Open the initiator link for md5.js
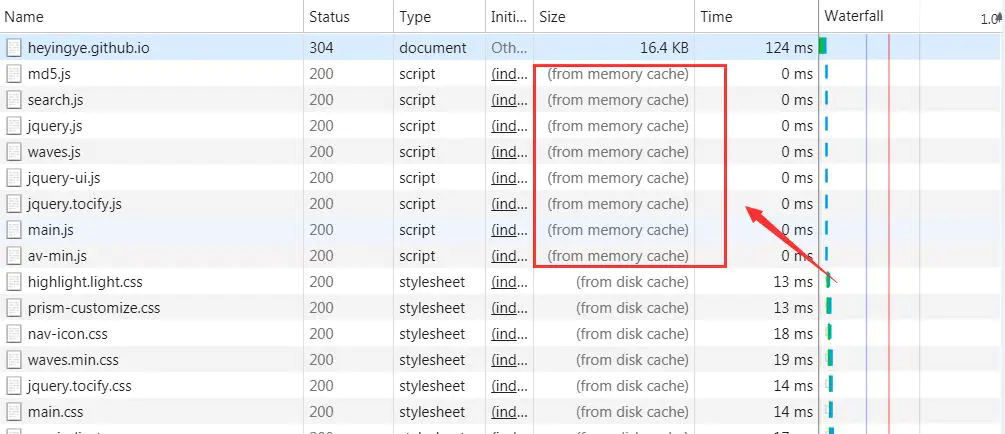The image size is (1005, 434). (507, 74)
